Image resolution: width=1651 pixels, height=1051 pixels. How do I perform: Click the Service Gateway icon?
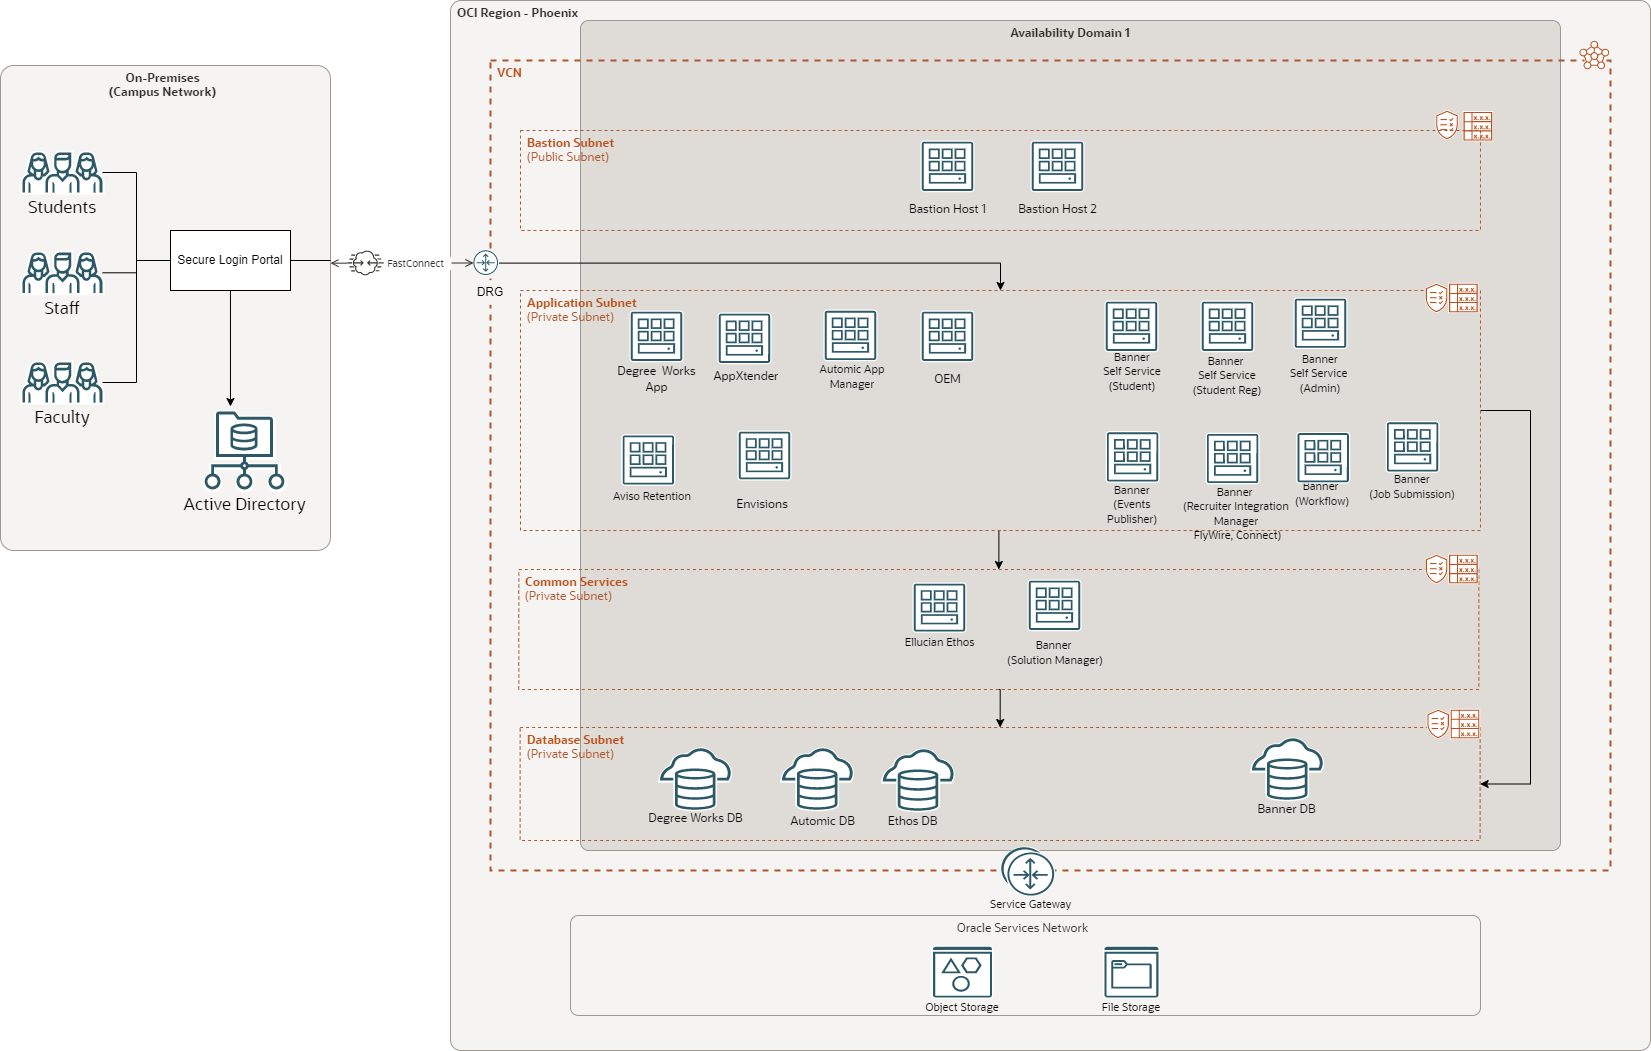pyautogui.click(x=1029, y=874)
